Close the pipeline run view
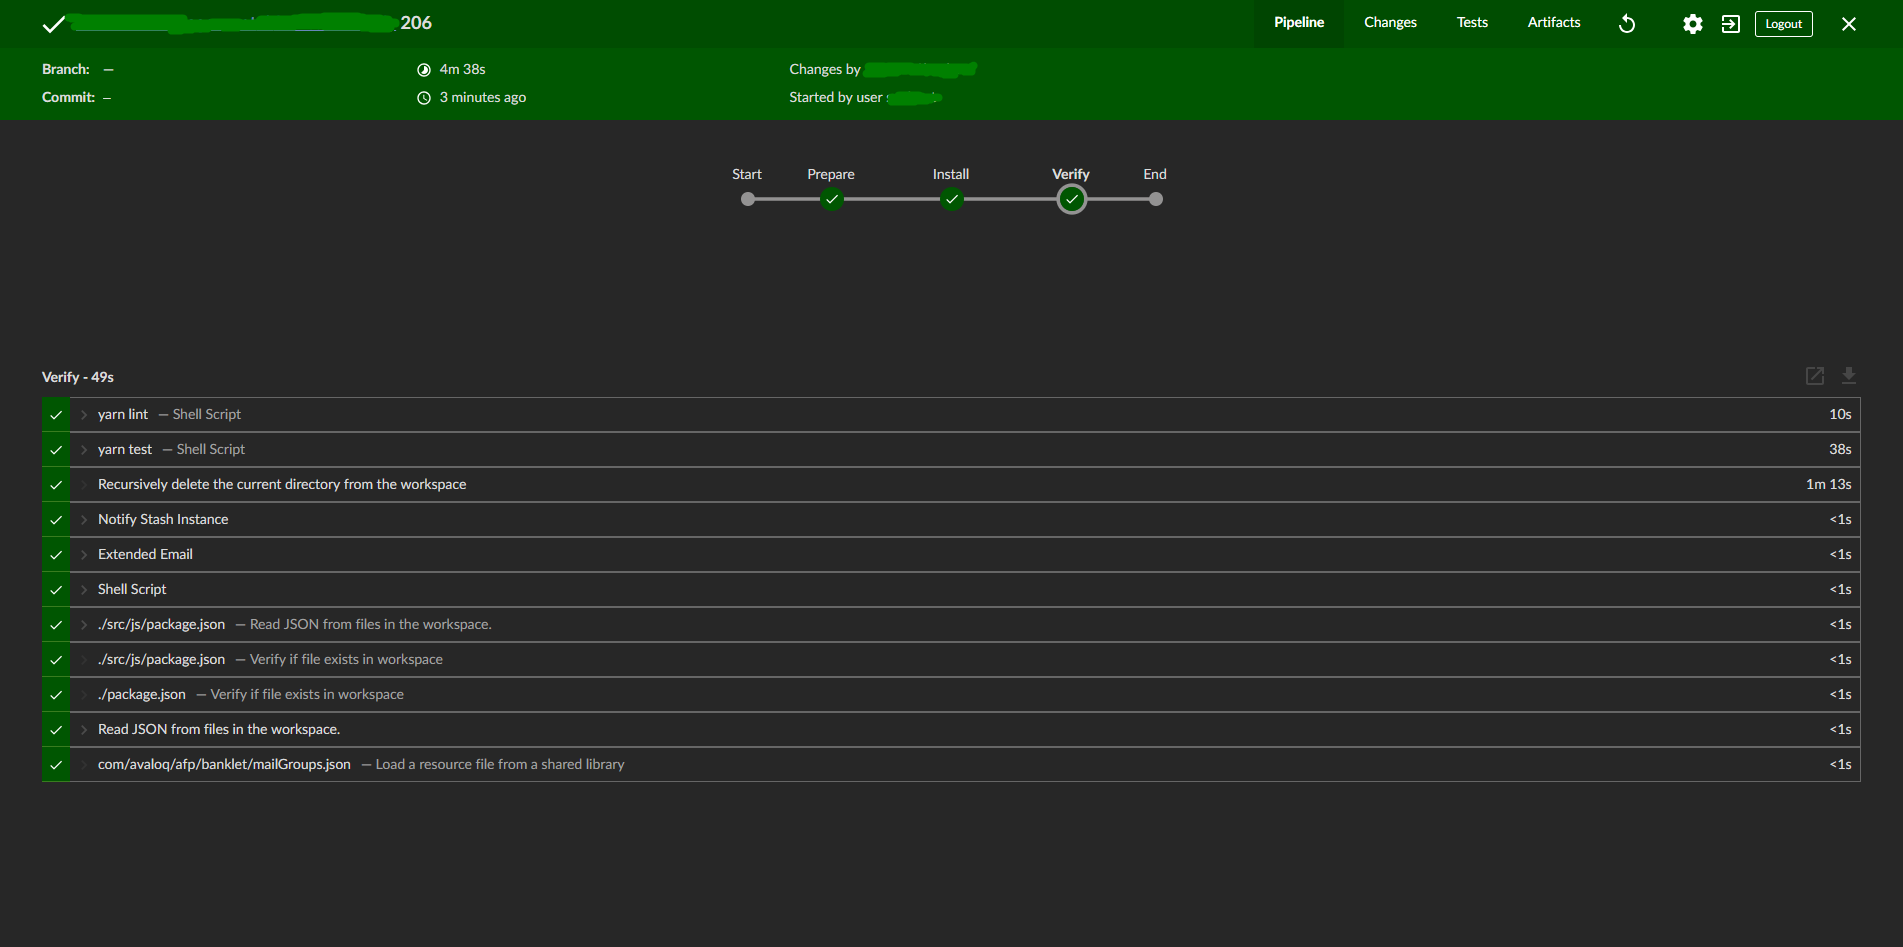 [1848, 24]
